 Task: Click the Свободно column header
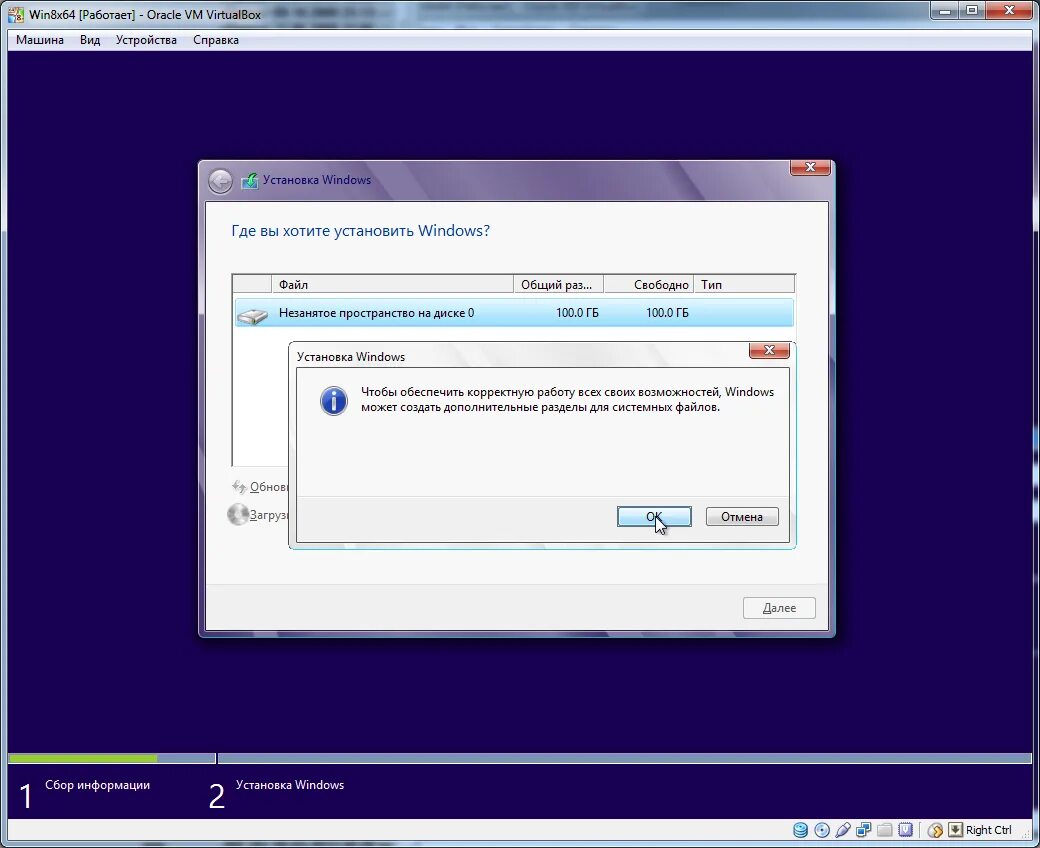649,284
